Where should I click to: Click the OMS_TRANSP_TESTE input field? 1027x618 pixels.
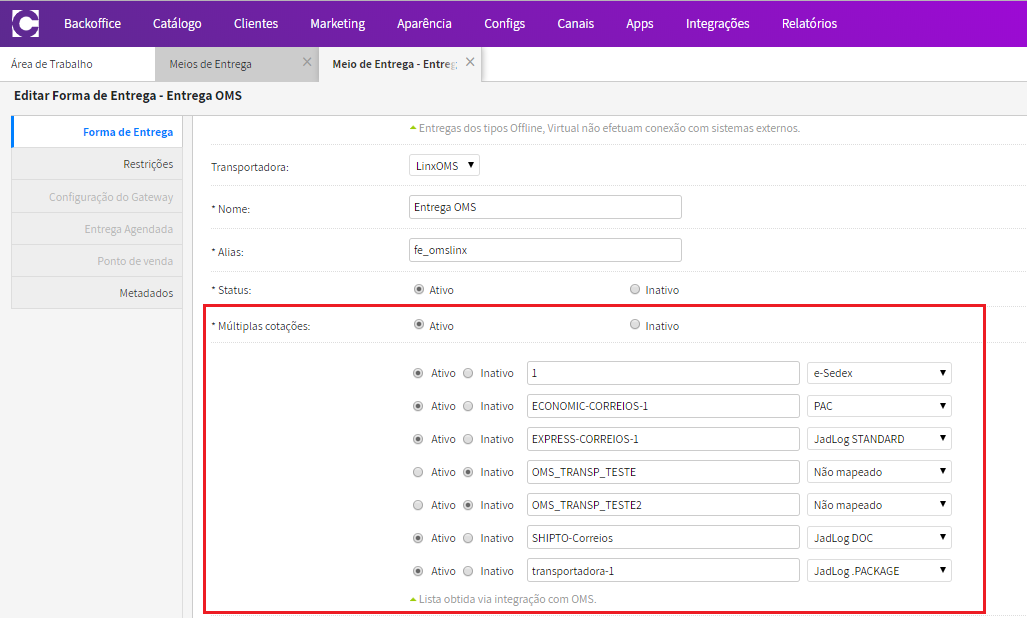pyautogui.click(x=663, y=472)
